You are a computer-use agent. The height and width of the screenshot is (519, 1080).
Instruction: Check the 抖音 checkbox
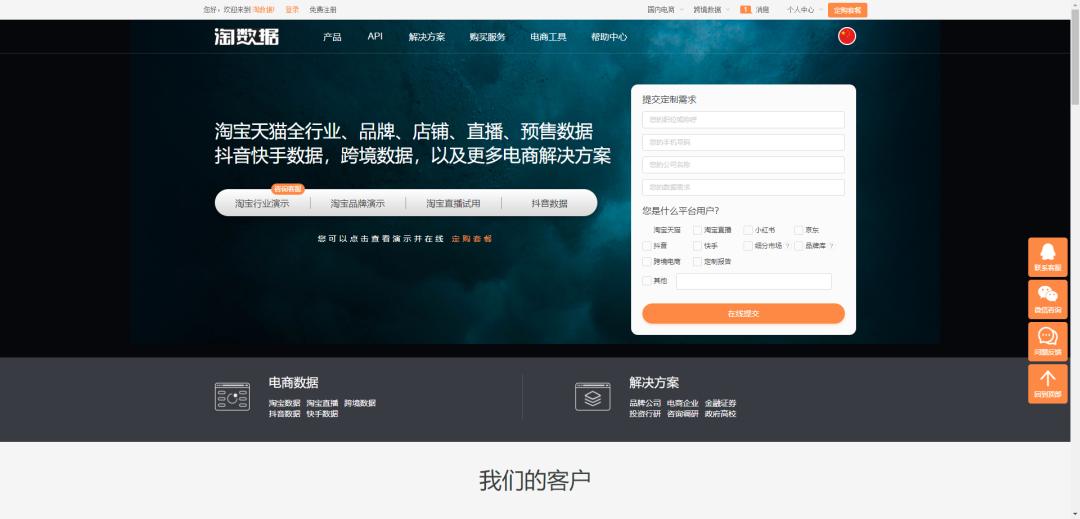[647, 246]
